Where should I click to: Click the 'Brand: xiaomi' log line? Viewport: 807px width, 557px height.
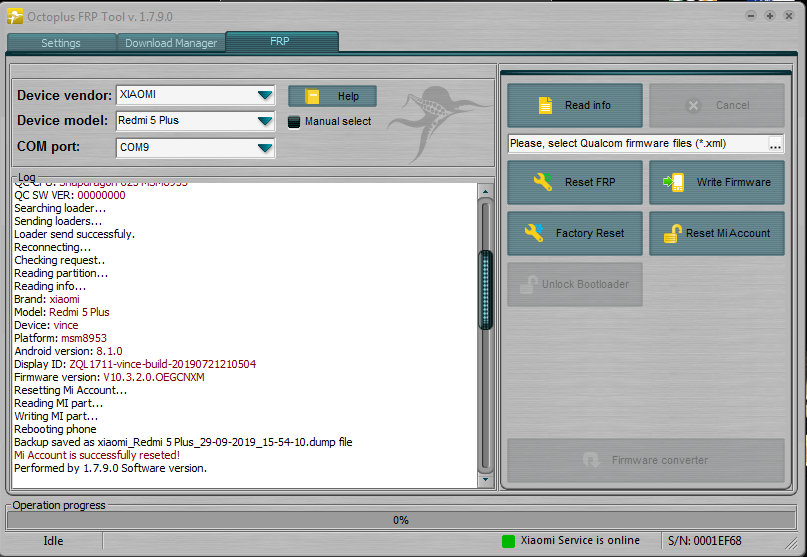click(47, 299)
